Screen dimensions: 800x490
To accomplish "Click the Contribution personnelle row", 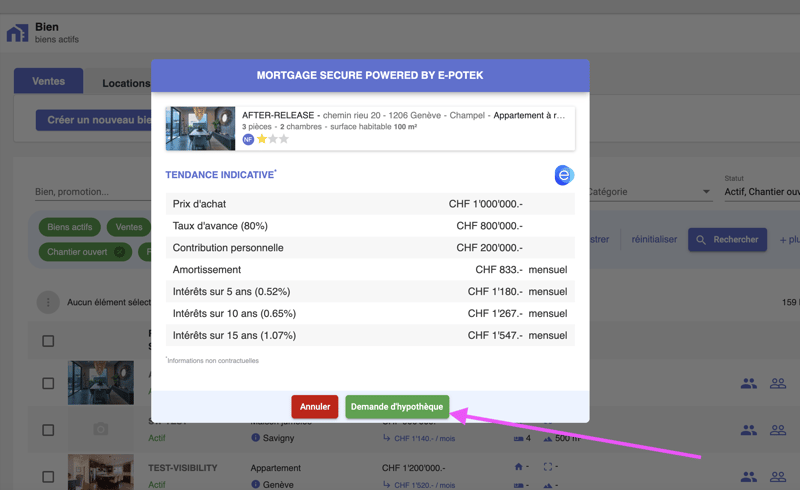I will click(x=370, y=248).
